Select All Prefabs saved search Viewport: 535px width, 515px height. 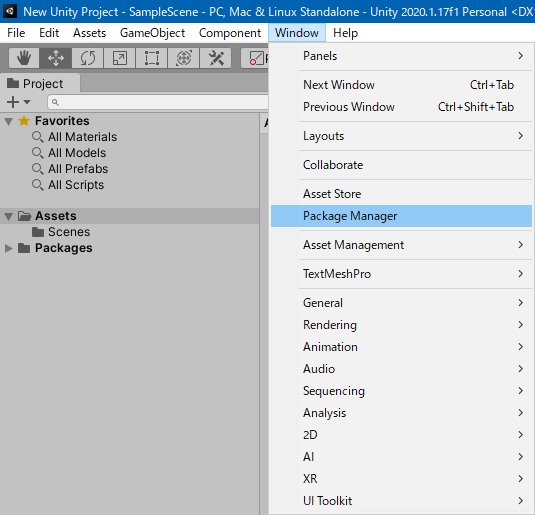[x=78, y=169]
